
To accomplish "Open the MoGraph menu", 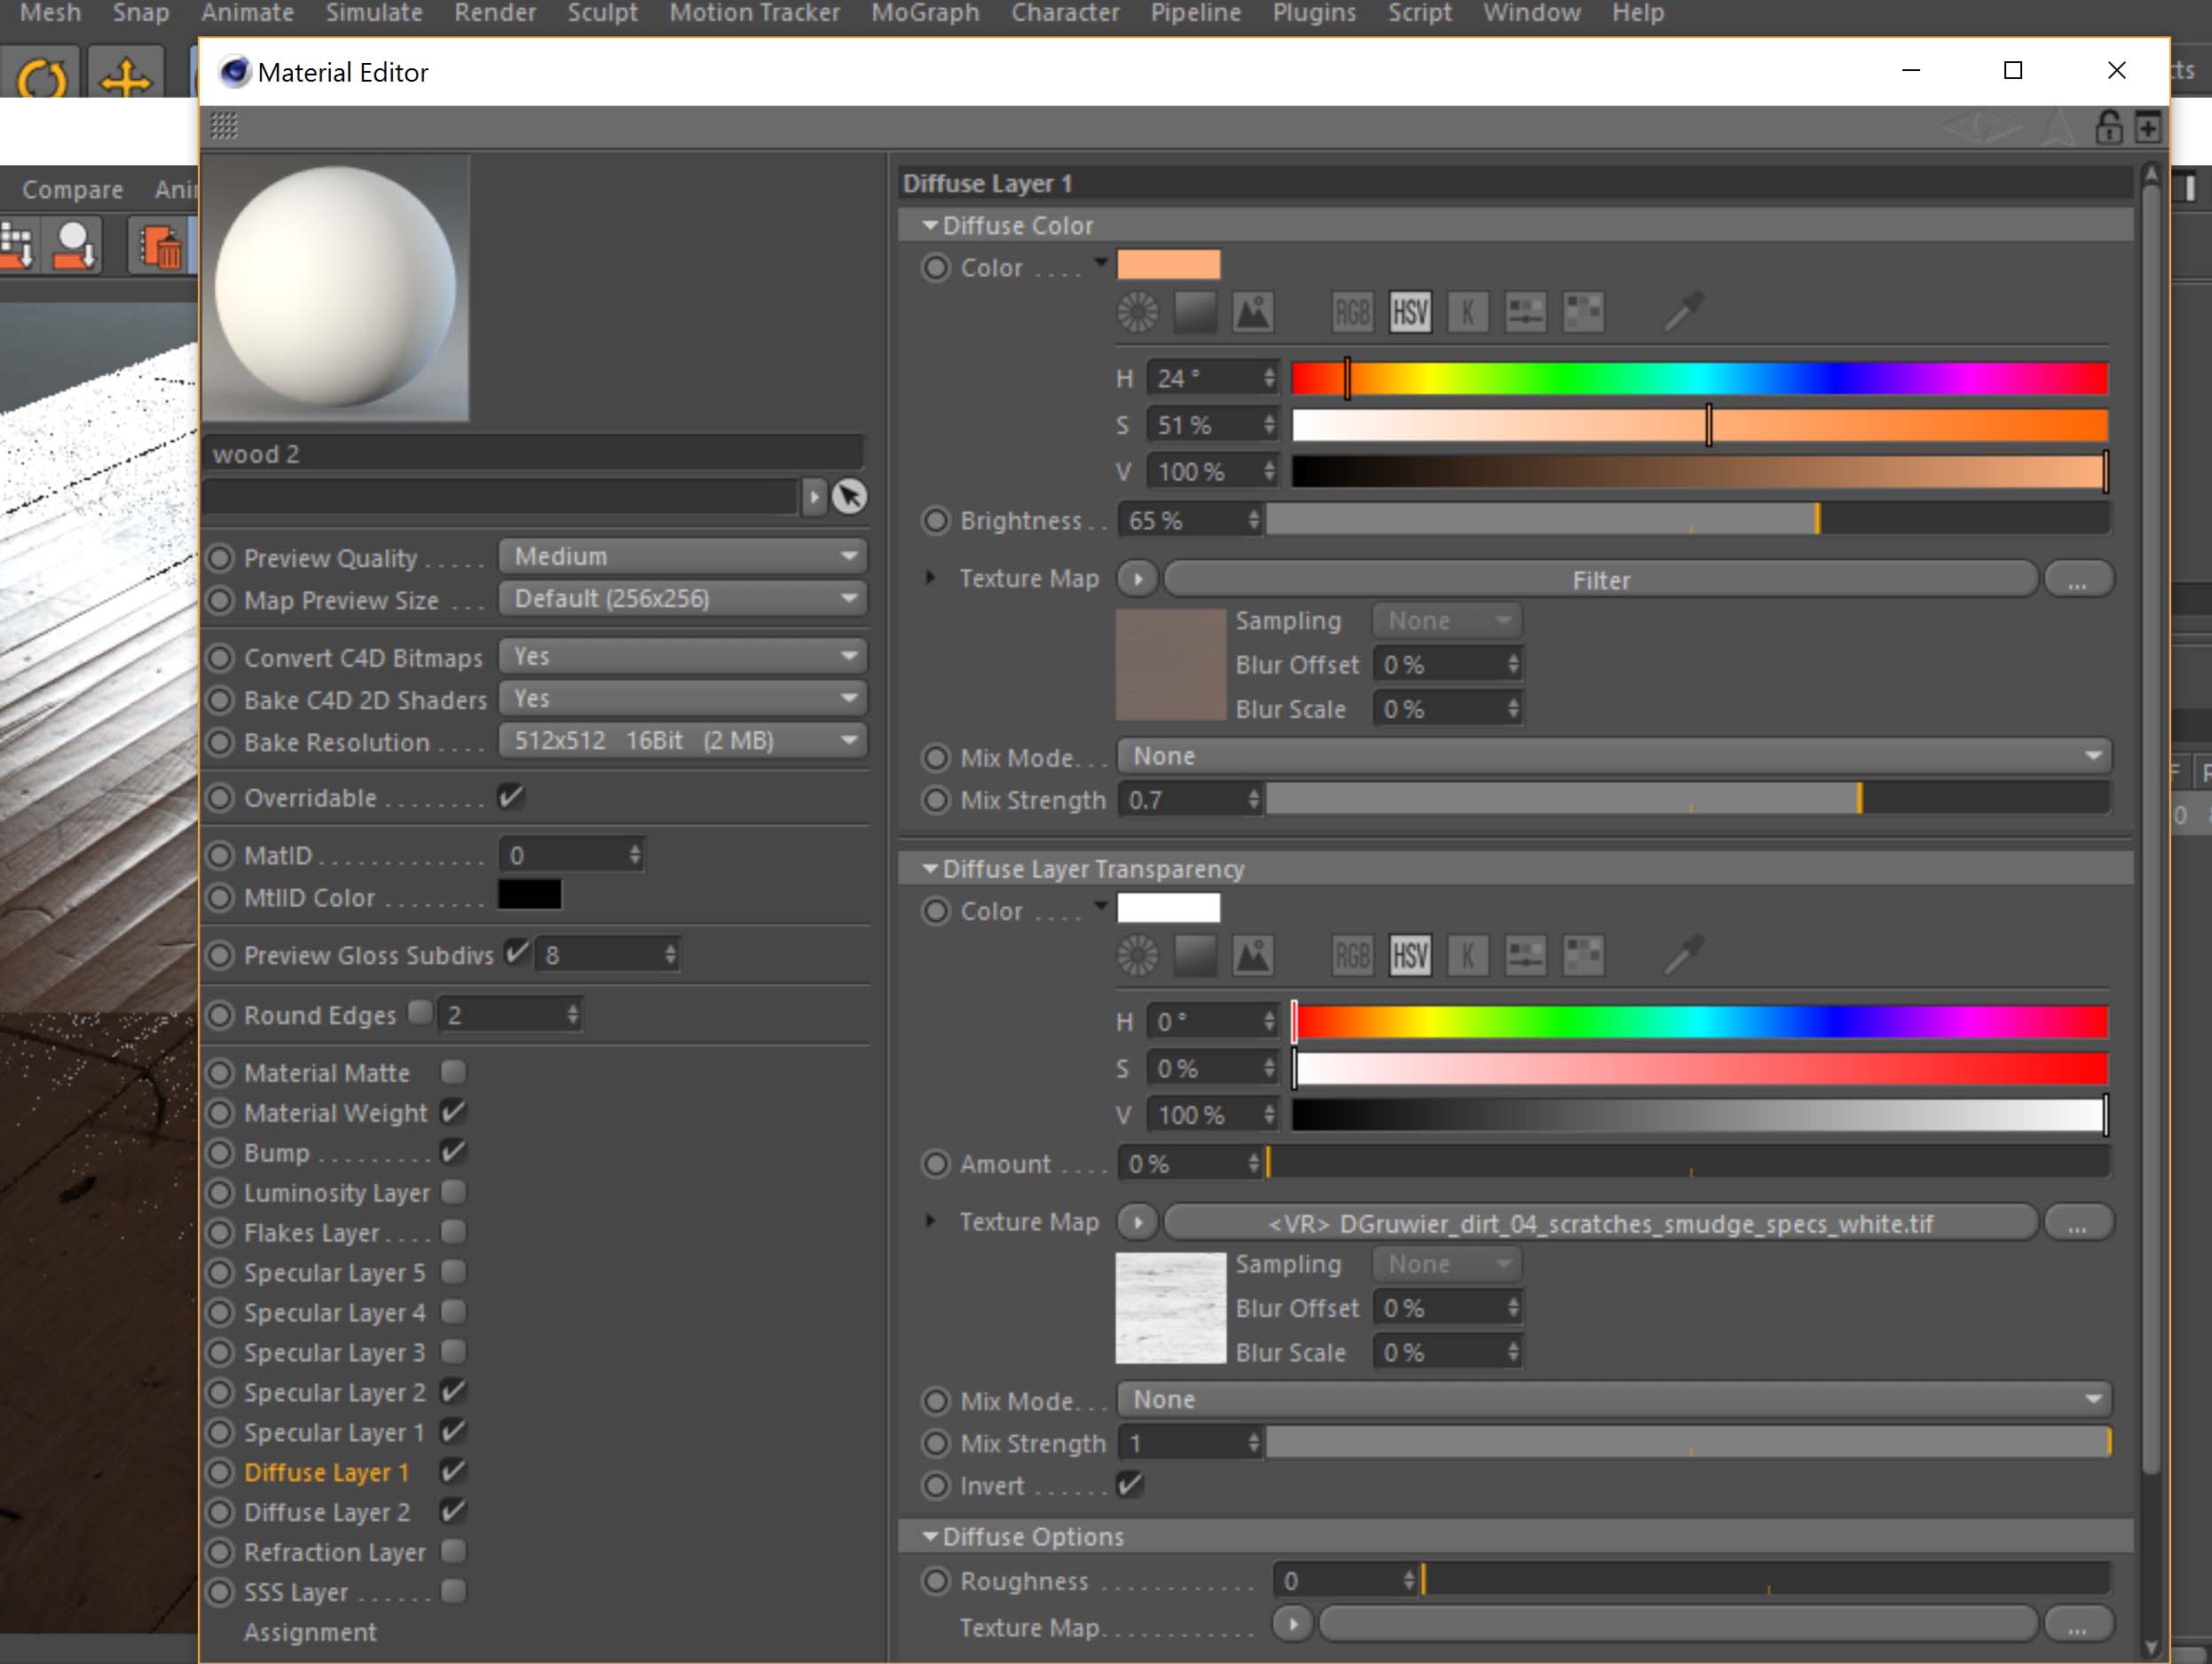I will click(924, 13).
